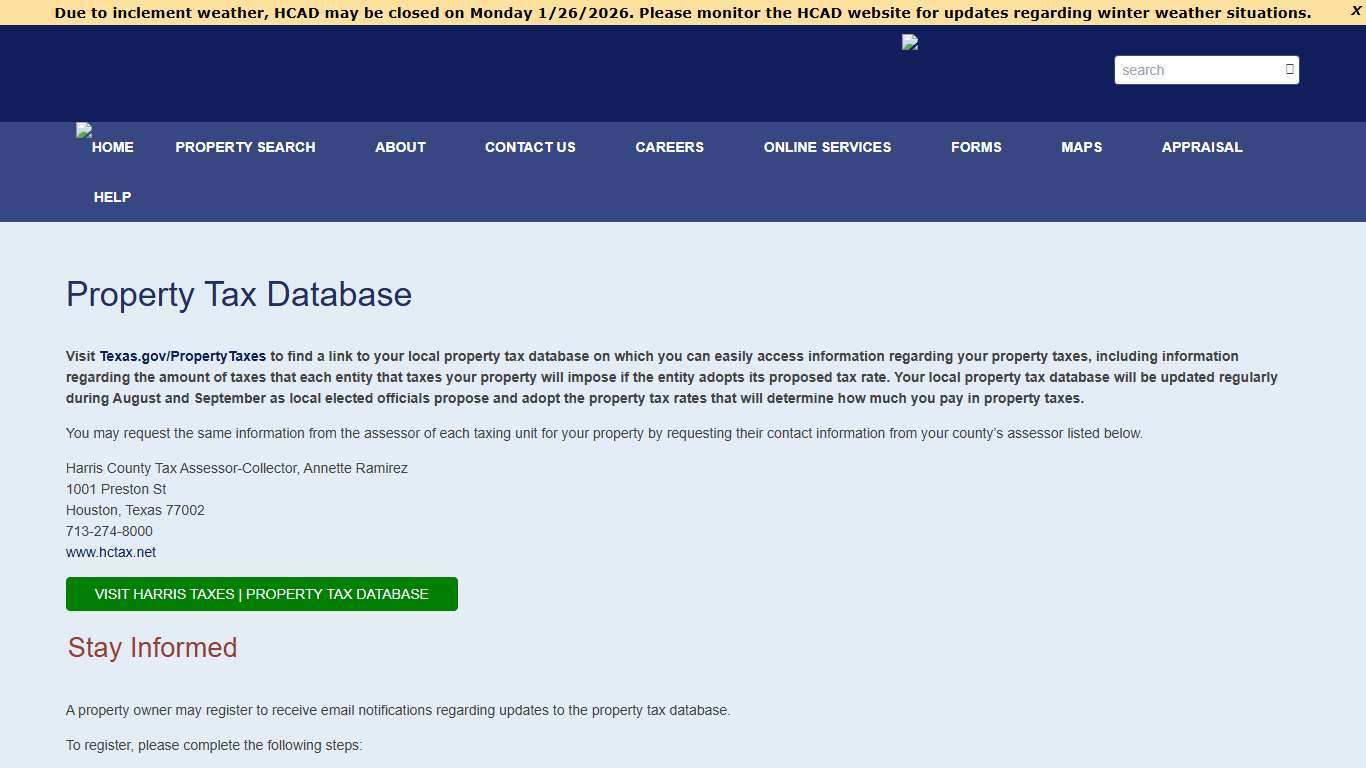Expand the ONLINE SERVICES menu
The height and width of the screenshot is (768, 1366).
coord(827,147)
